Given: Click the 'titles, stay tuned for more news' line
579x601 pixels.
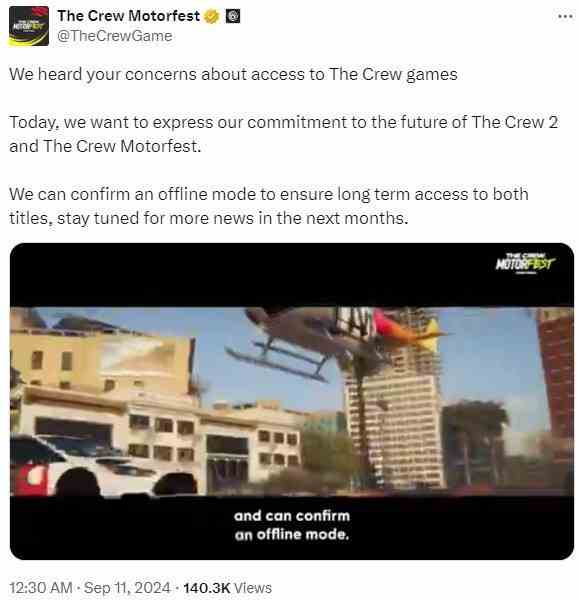Looking at the screenshot, I should click(x=208, y=218).
